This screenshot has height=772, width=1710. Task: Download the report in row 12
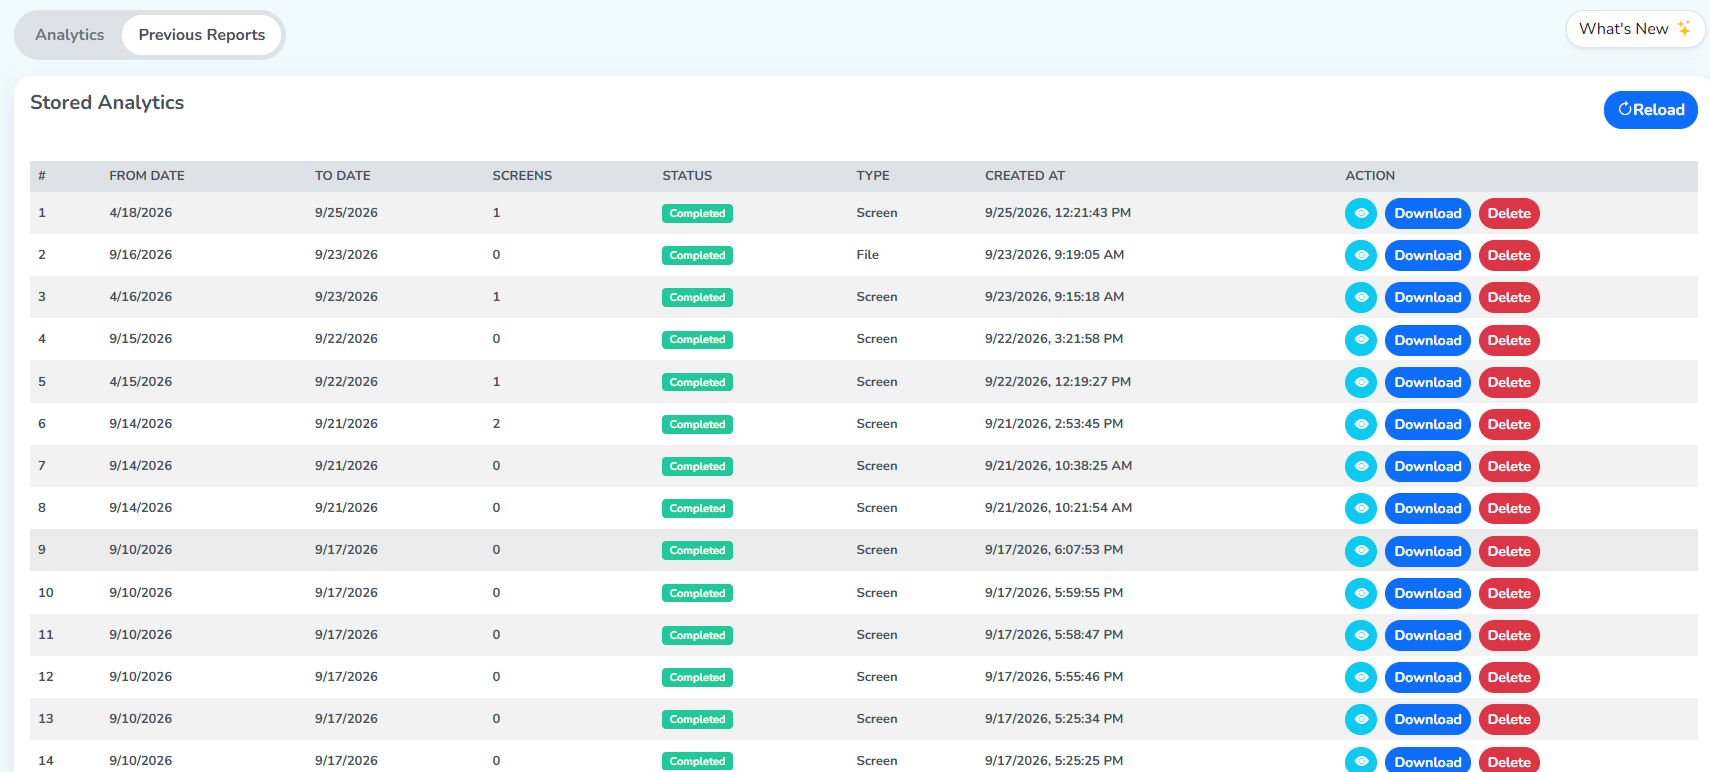(1428, 677)
